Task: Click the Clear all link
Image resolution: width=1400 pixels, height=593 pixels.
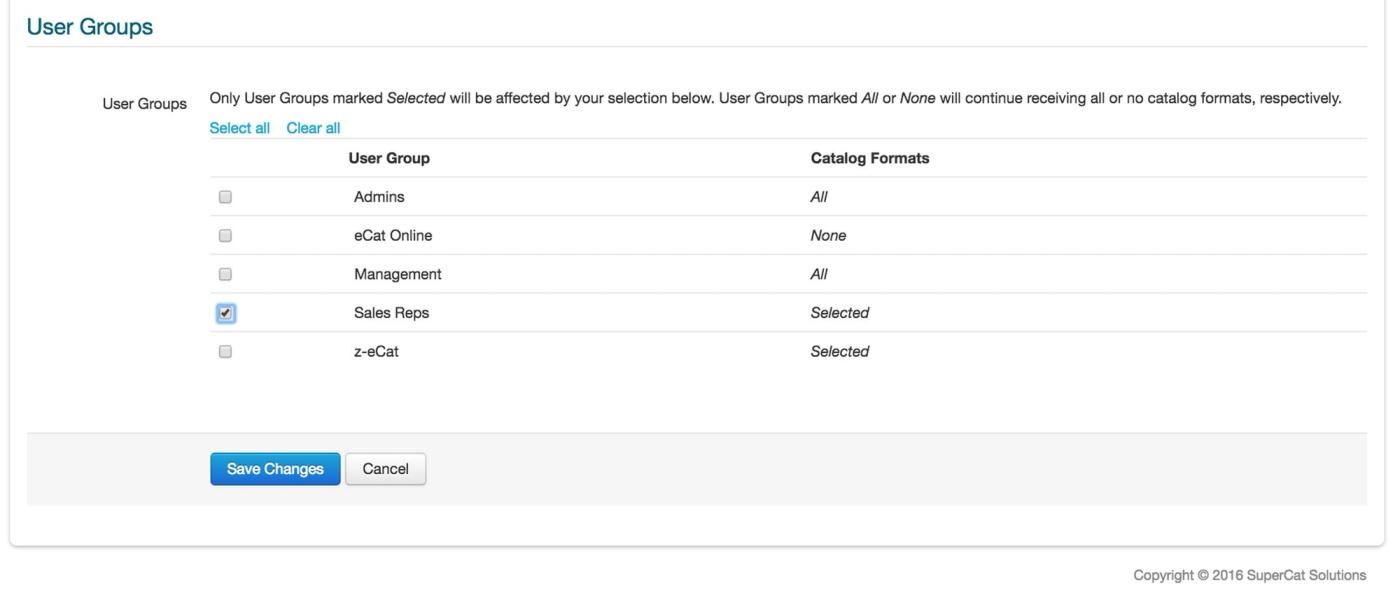Action: [x=313, y=128]
